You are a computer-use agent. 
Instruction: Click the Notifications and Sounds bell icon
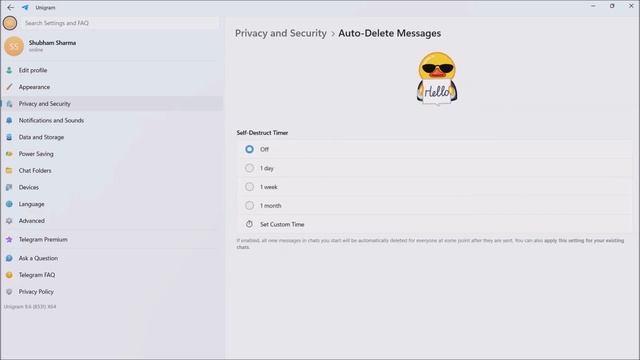point(9,120)
